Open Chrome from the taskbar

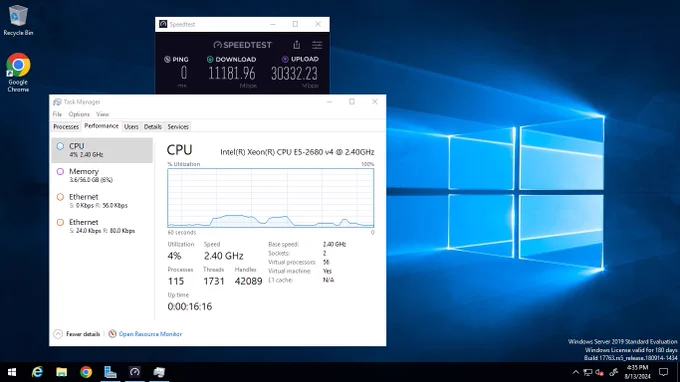(x=86, y=372)
